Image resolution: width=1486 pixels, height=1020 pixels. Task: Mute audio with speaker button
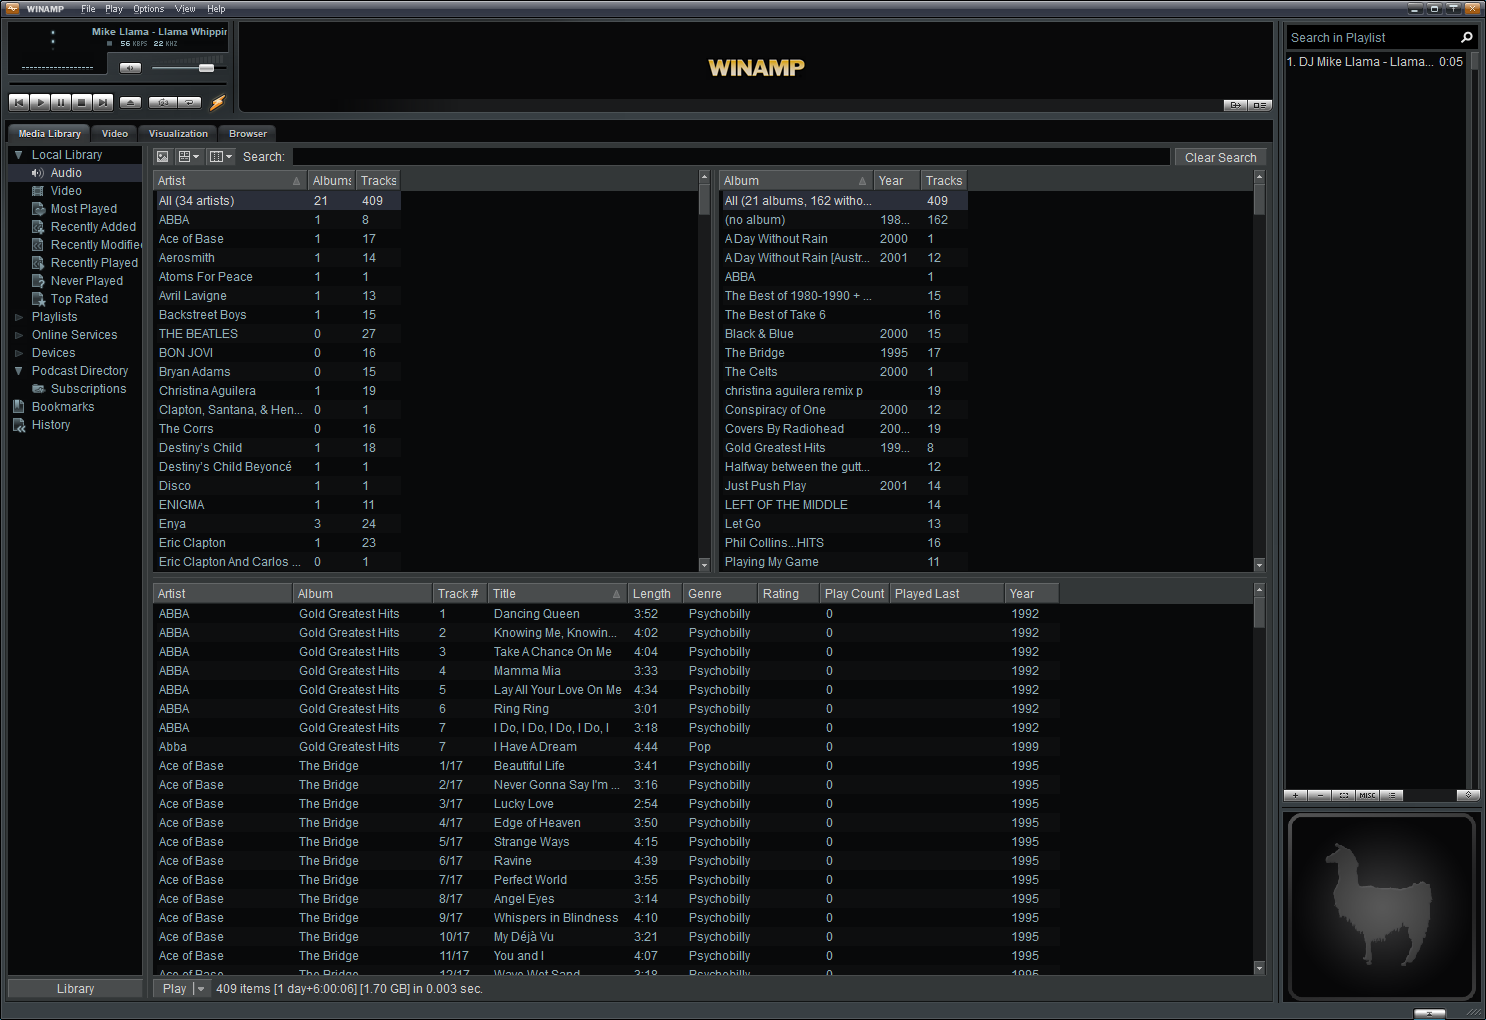click(130, 68)
